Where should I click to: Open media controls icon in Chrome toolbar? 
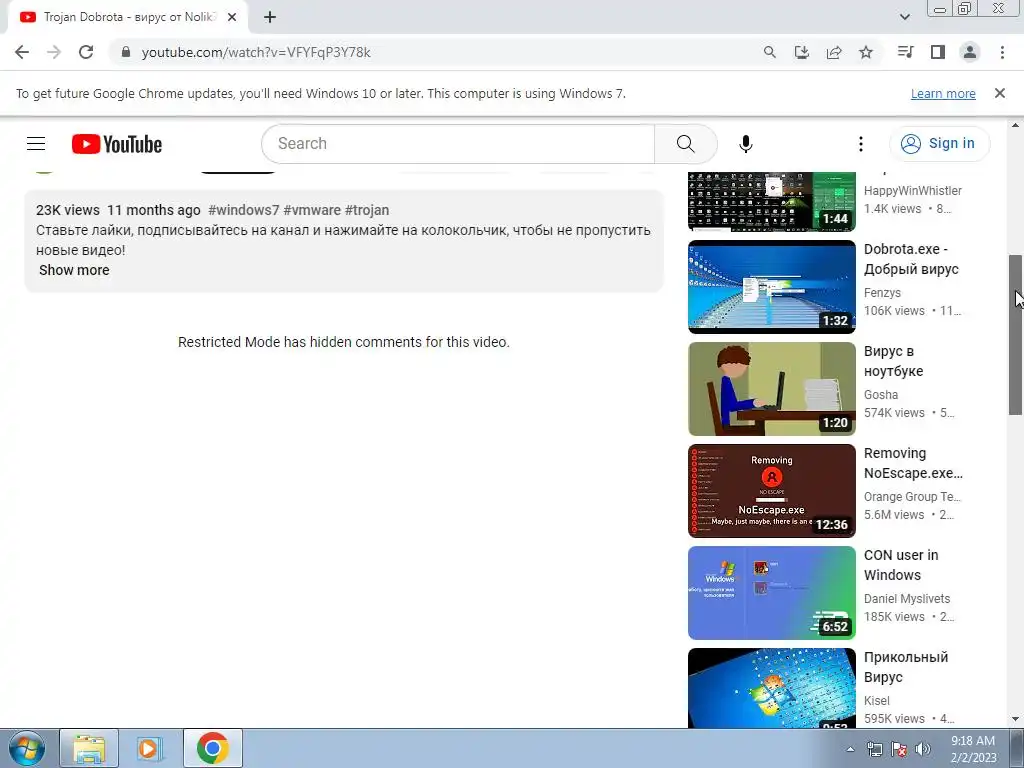coord(905,52)
